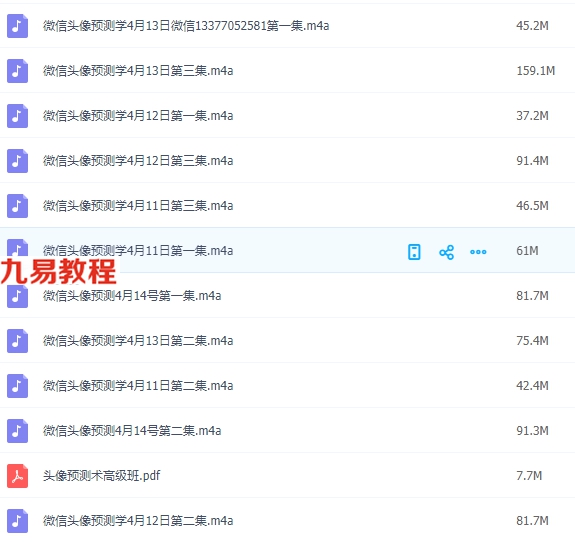Viewport: 575px width, 542px height.
Task: Open 微信头像预测学4月11日第二集.m4a
Action: pos(138,386)
